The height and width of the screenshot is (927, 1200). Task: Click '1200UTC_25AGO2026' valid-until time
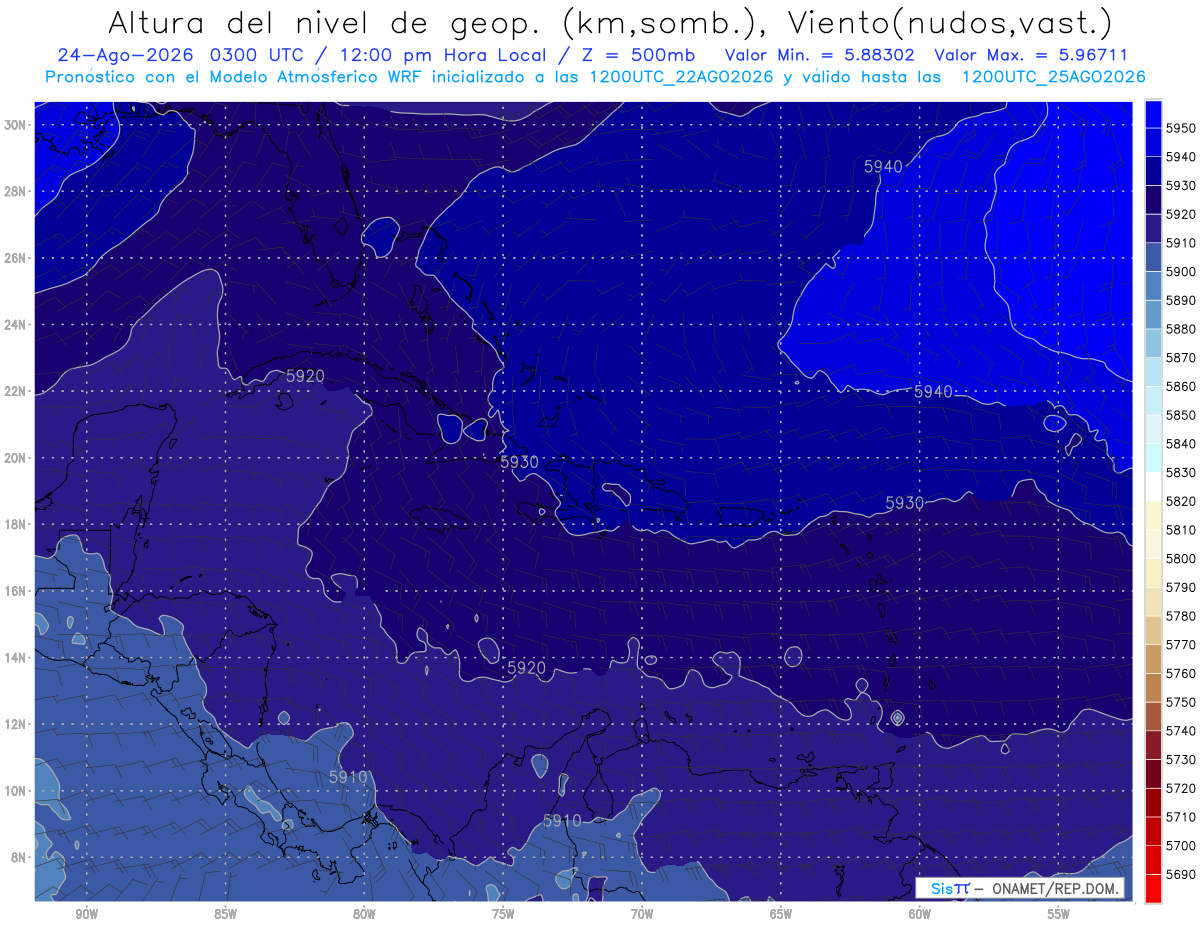pyautogui.click(x=1053, y=77)
